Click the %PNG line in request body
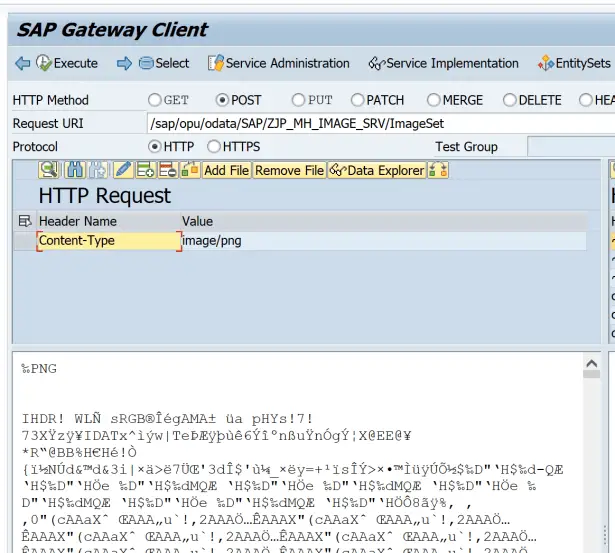Viewport: 615px width, 553px height. [39, 369]
